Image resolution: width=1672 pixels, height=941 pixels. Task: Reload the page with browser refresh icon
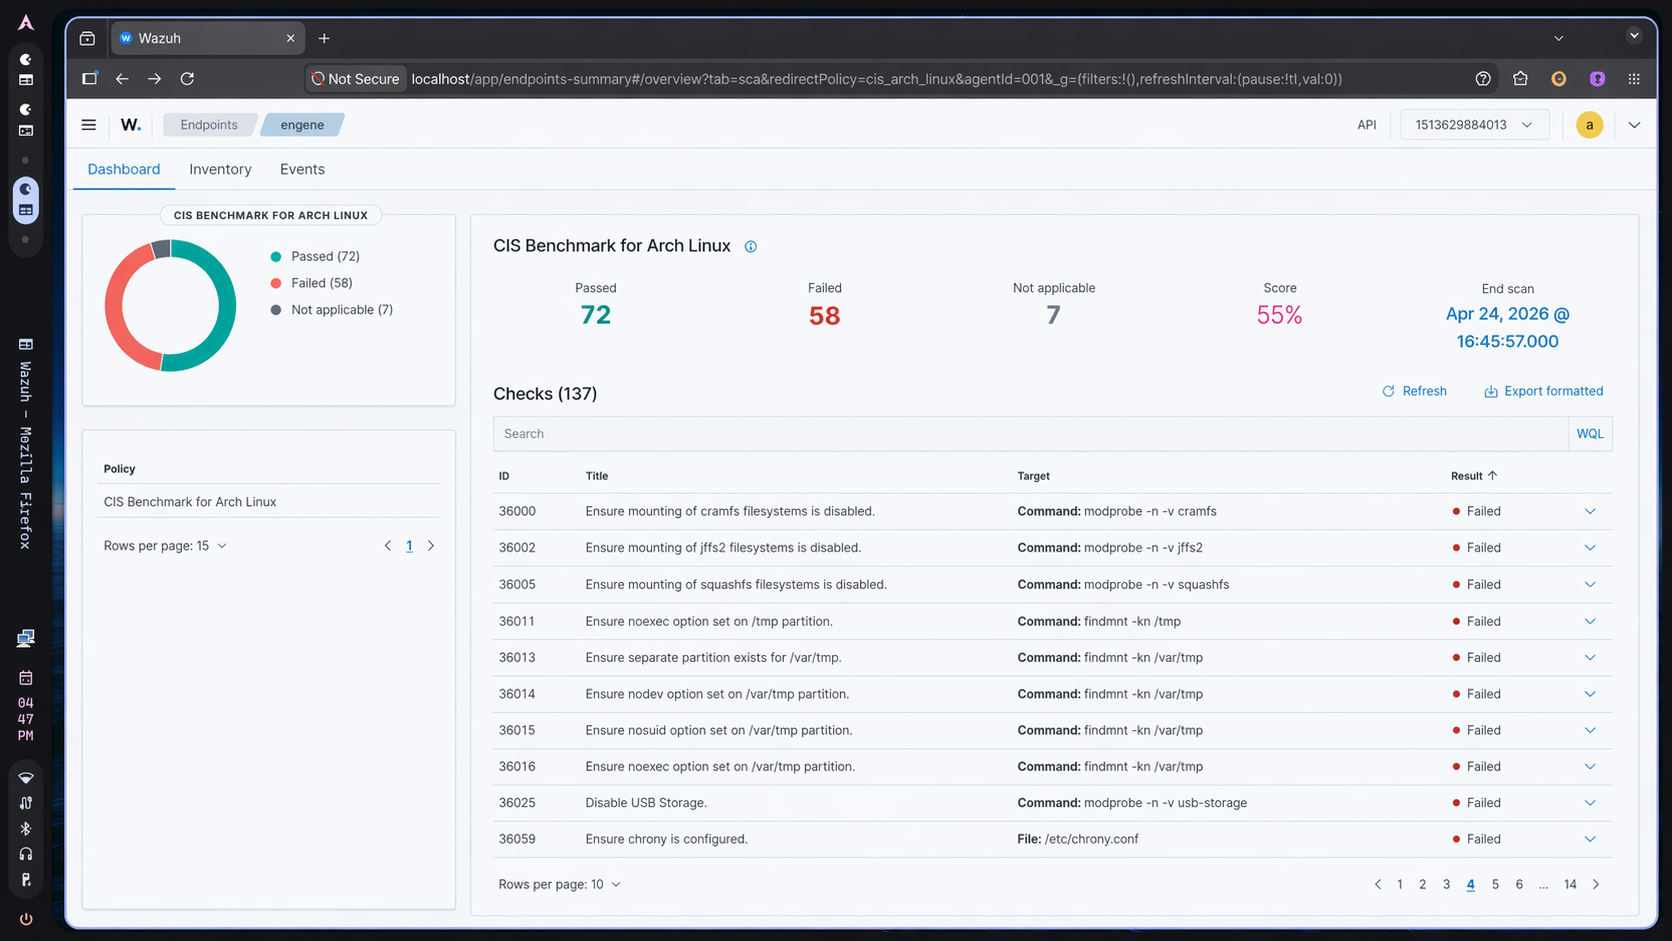coord(187,79)
